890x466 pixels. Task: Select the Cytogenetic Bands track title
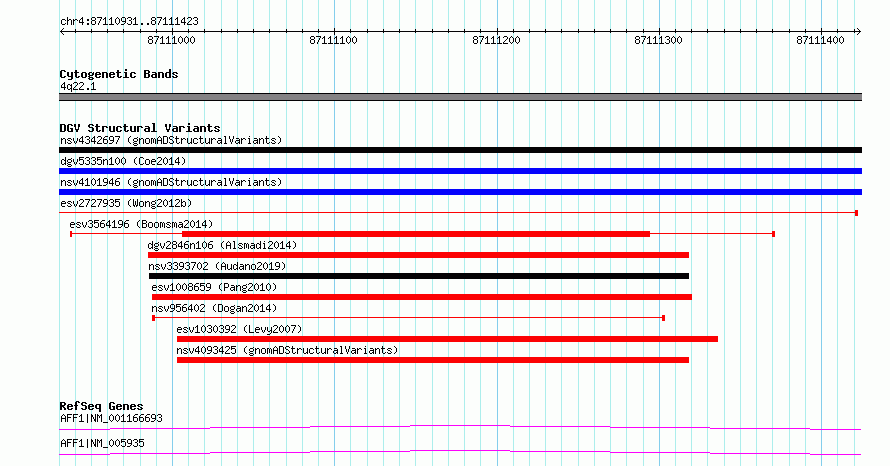point(119,74)
